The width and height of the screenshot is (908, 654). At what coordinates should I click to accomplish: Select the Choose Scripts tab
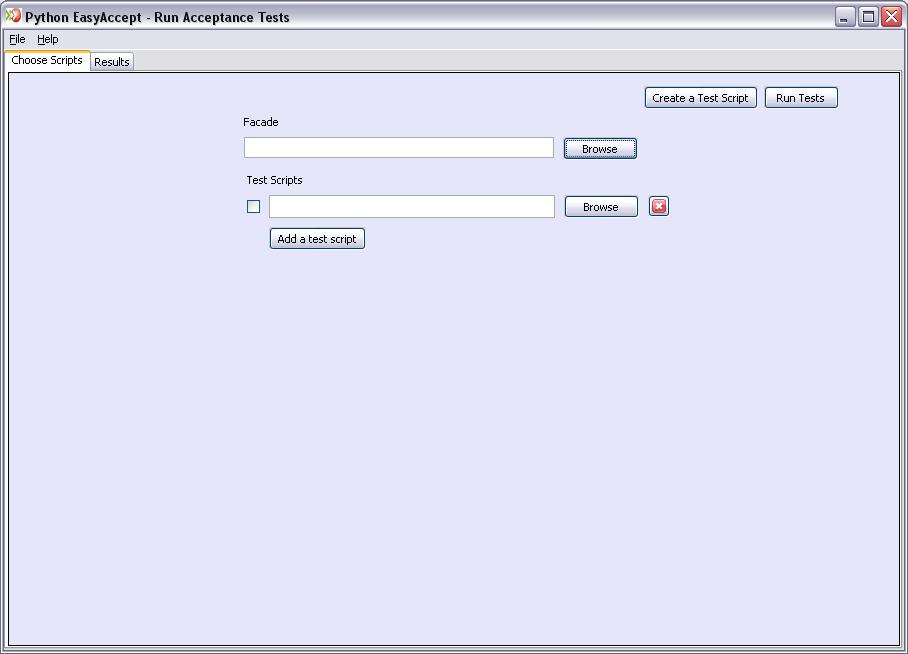[47, 61]
